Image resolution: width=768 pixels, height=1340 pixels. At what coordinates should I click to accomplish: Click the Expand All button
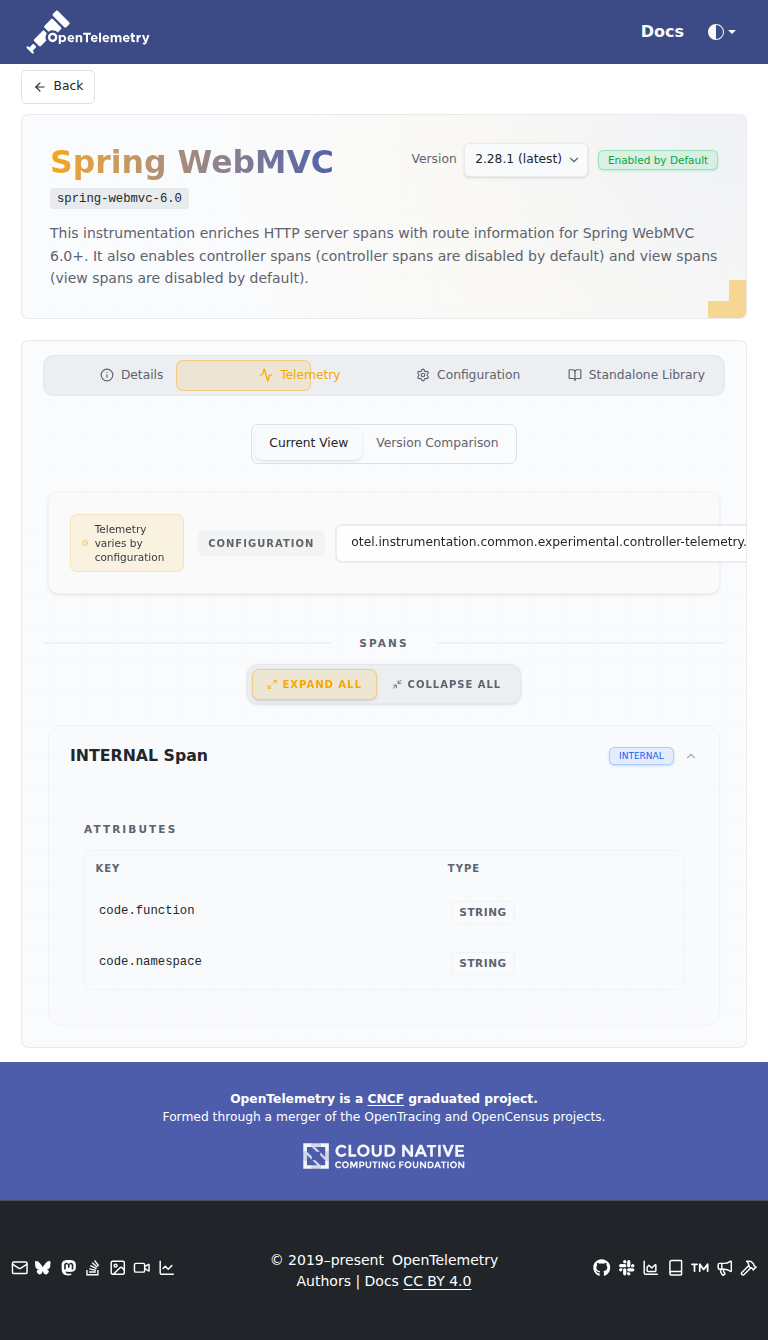(x=314, y=684)
